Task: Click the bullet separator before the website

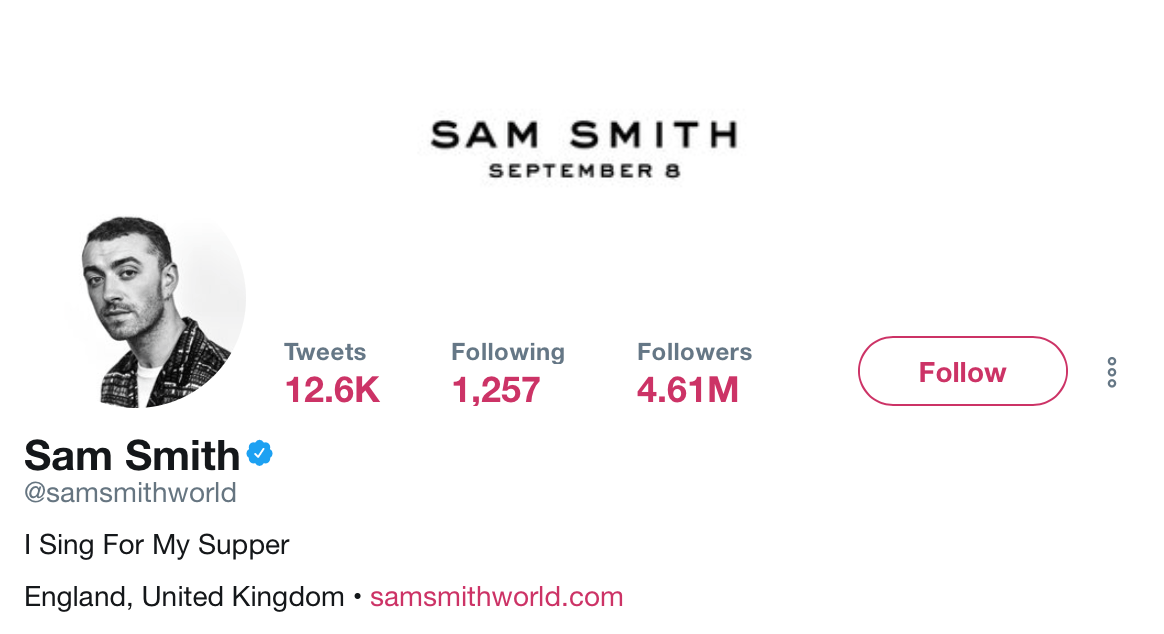Action: (x=357, y=598)
